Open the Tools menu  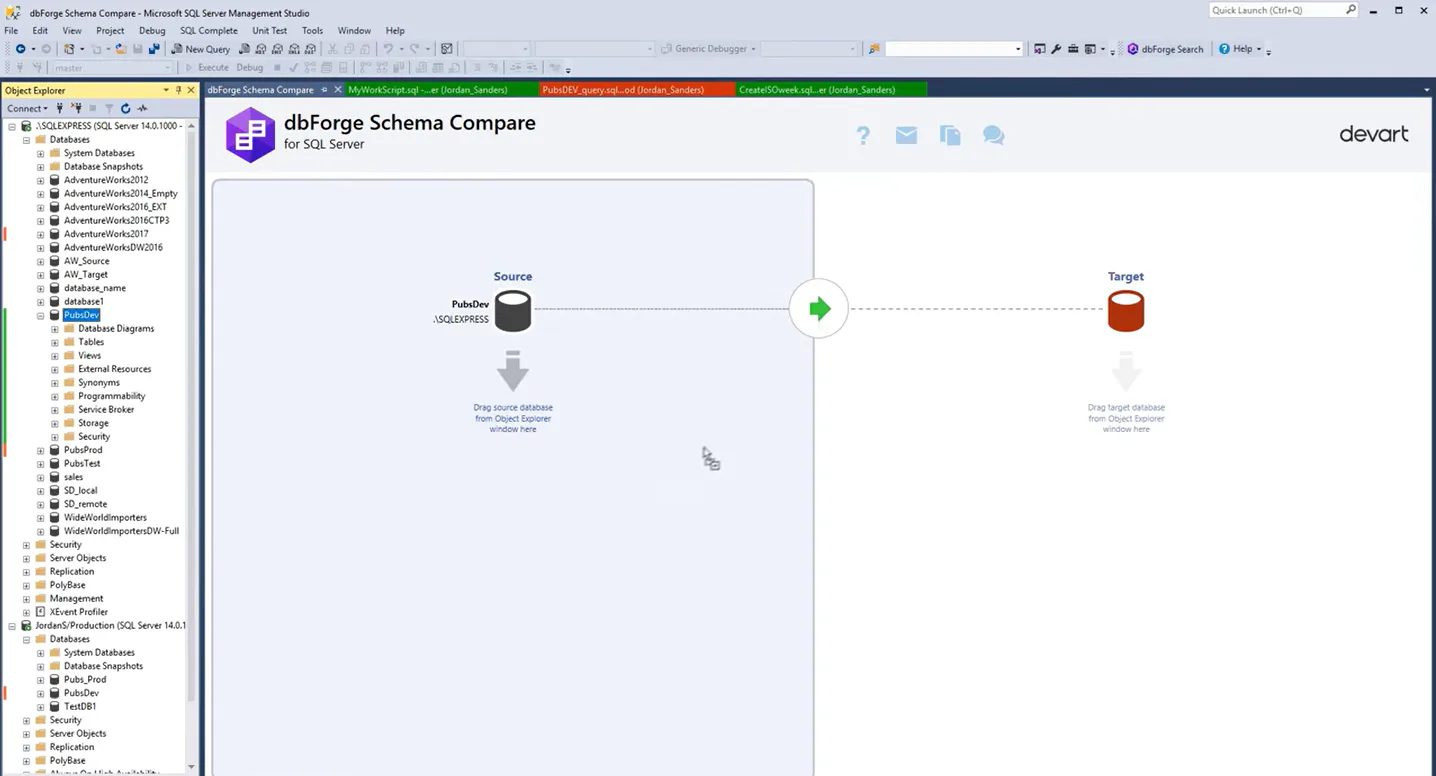(x=312, y=31)
